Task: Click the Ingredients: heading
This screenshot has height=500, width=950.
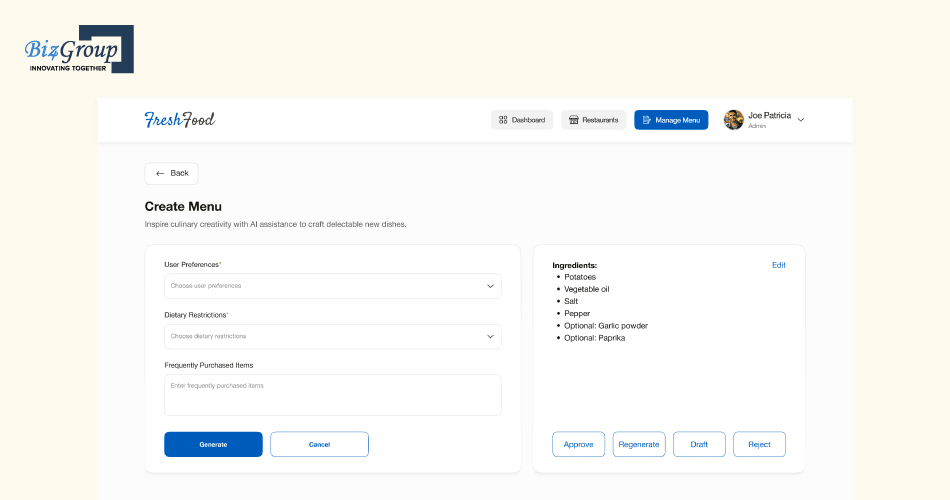Action: pyautogui.click(x=574, y=265)
